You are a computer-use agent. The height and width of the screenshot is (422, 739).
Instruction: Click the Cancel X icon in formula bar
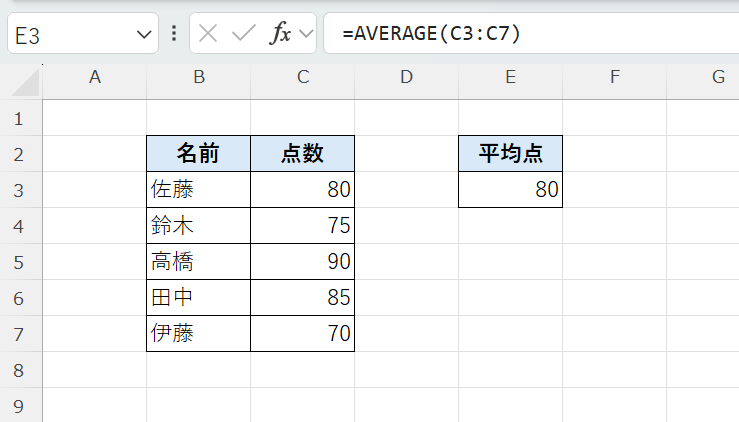pos(208,34)
